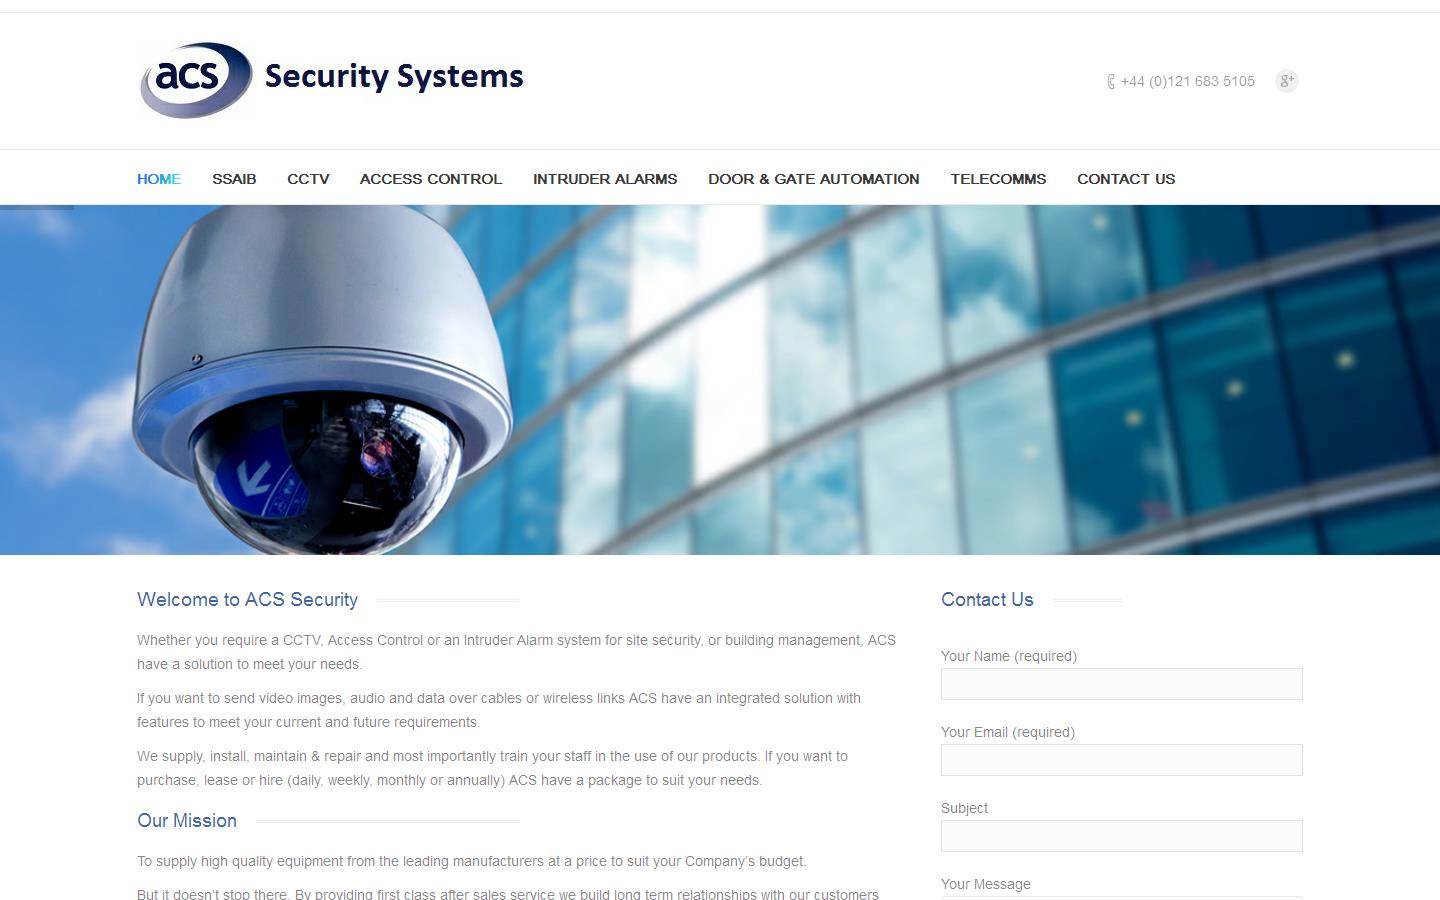The image size is (1440, 900).
Task: Open the Home menu item
Action: (x=159, y=179)
